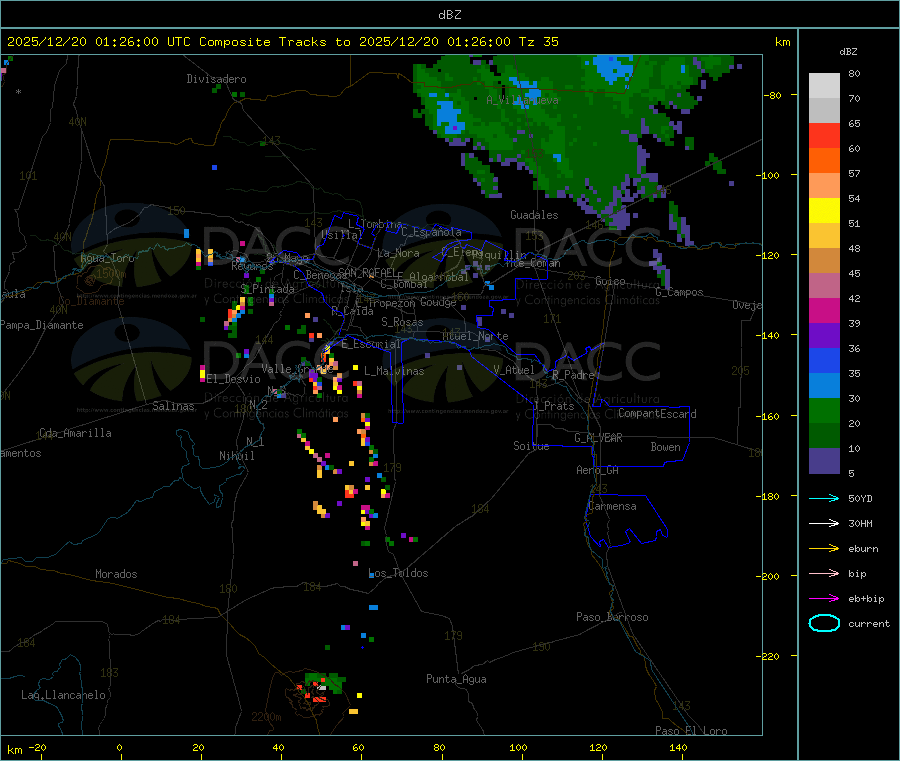
Task: Click the magenta eb+bip arrow legend icon
Action: click(x=824, y=599)
